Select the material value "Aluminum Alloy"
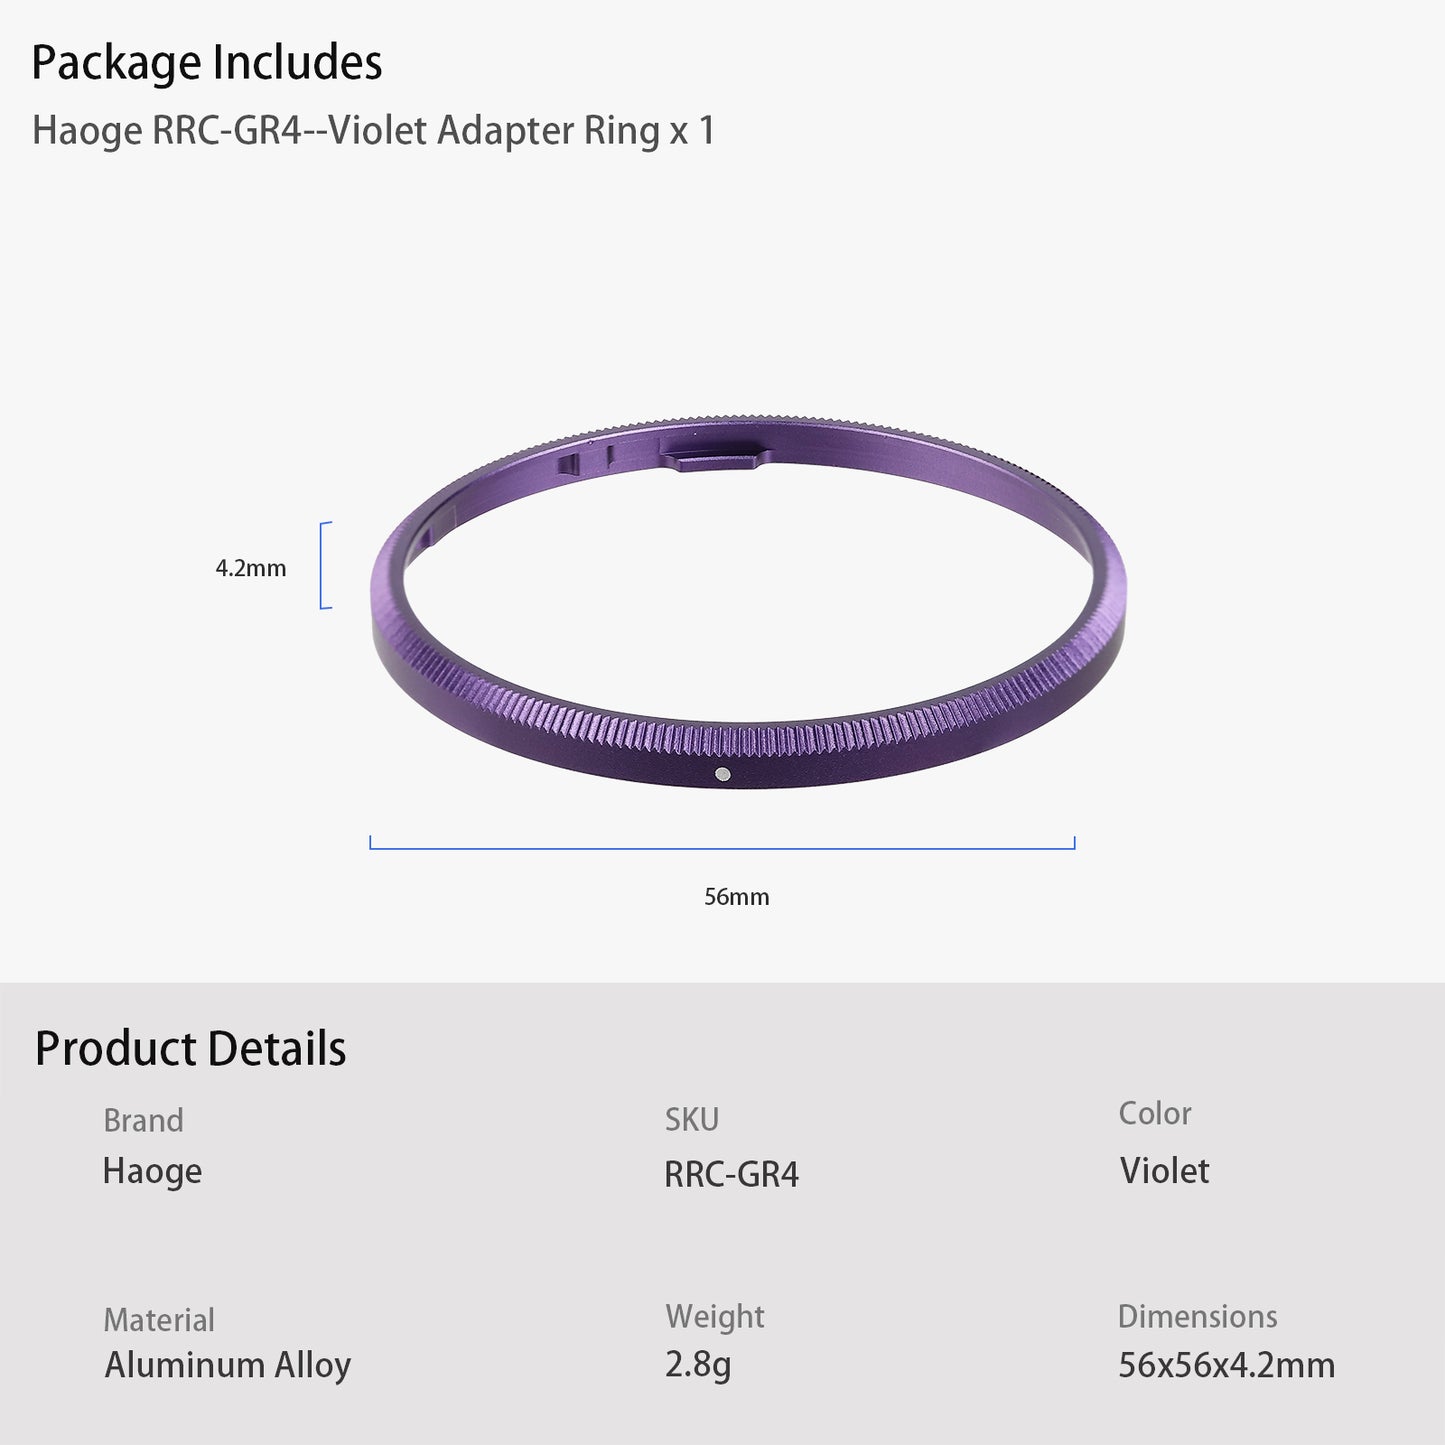 (228, 1365)
